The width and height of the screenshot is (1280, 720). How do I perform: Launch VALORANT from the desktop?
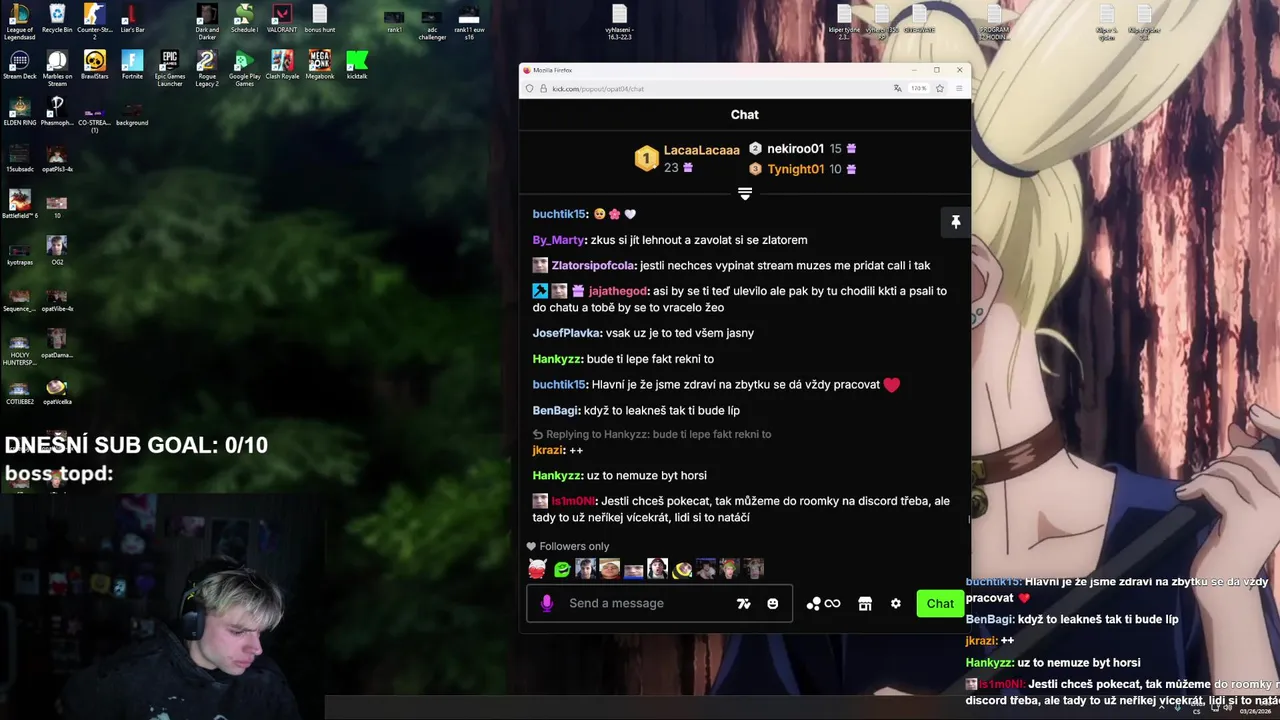[282, 19]
